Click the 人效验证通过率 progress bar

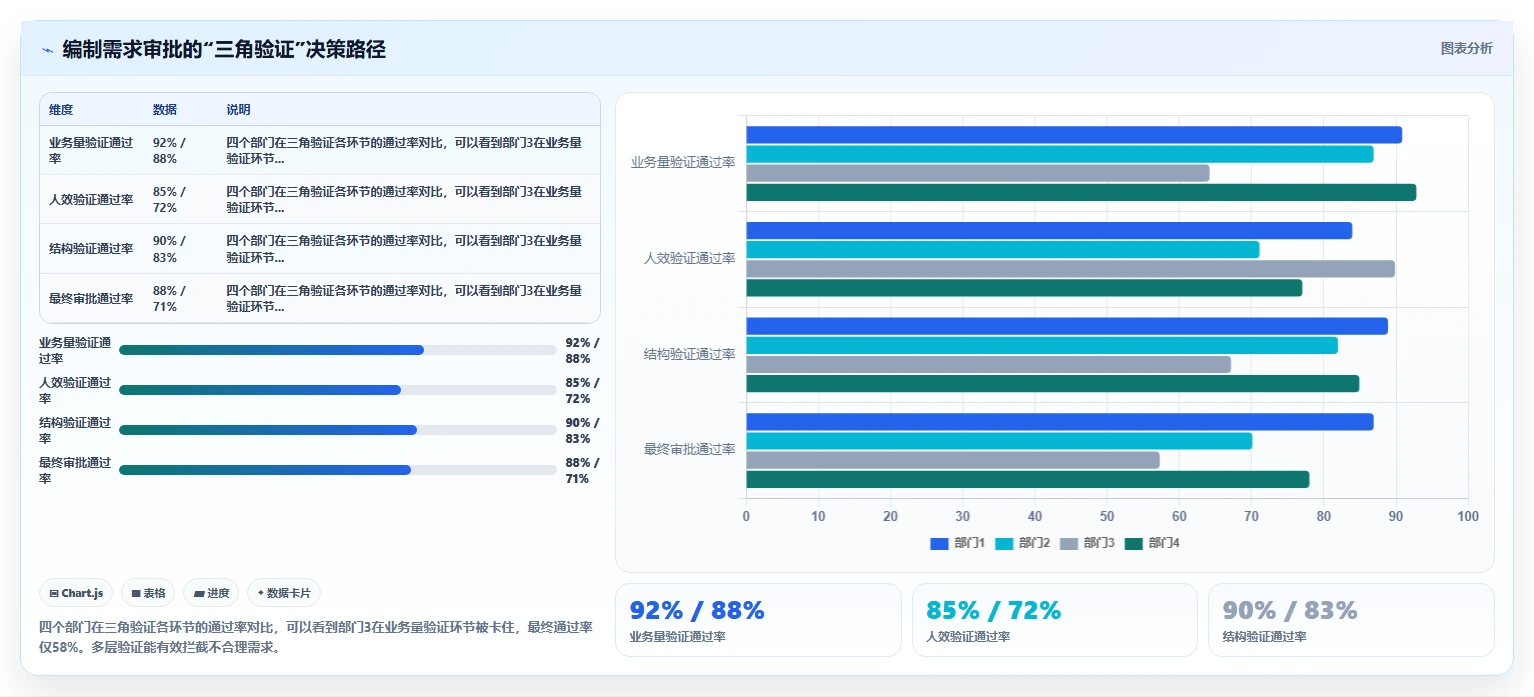(338, 390)
